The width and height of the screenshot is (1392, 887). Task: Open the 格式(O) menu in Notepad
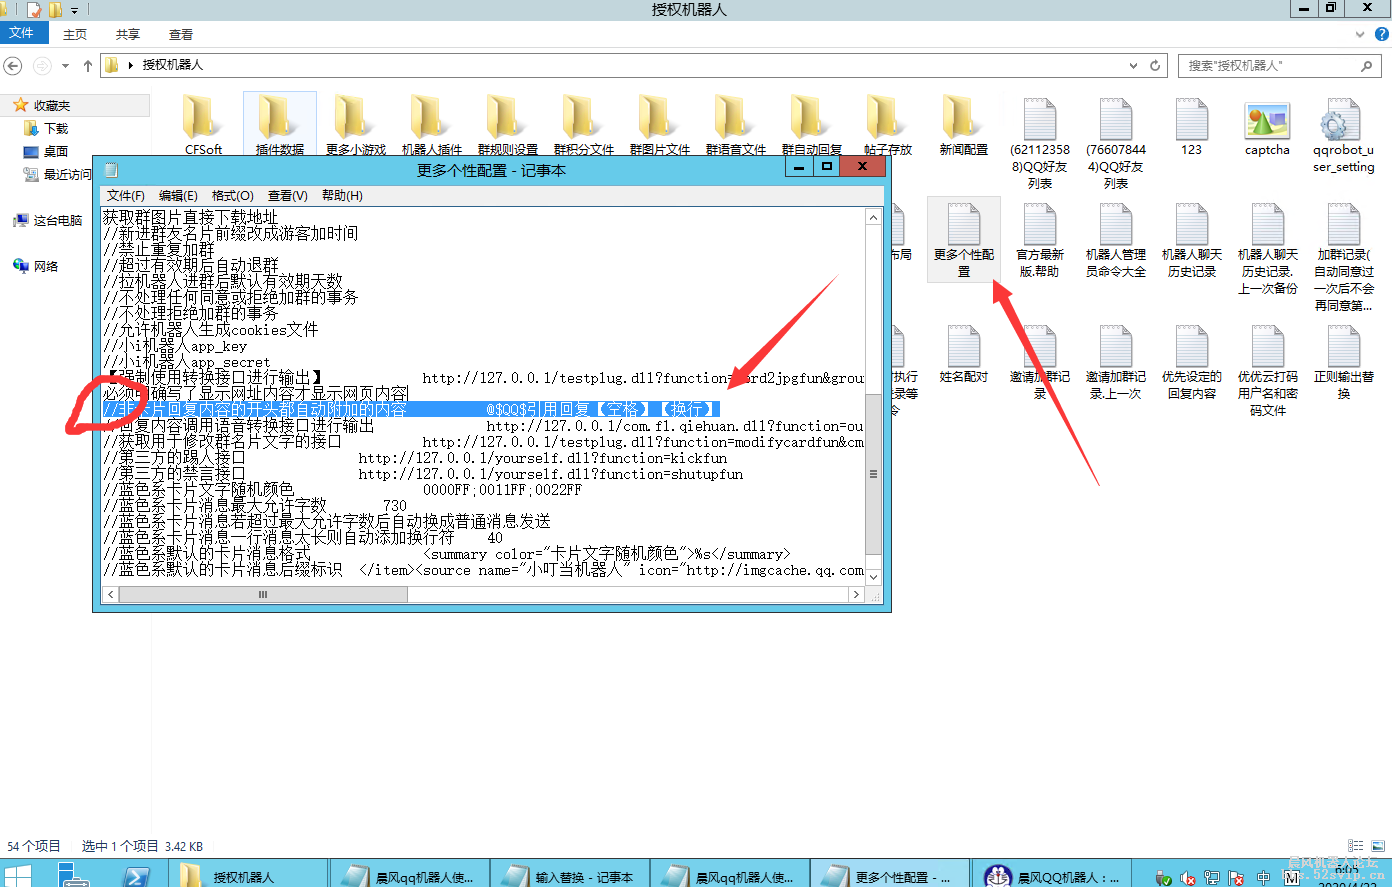click(231, 195)
